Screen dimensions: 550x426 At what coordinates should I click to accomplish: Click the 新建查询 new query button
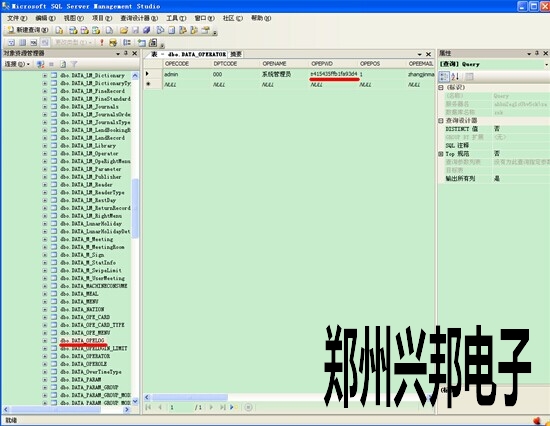(28, 30)
